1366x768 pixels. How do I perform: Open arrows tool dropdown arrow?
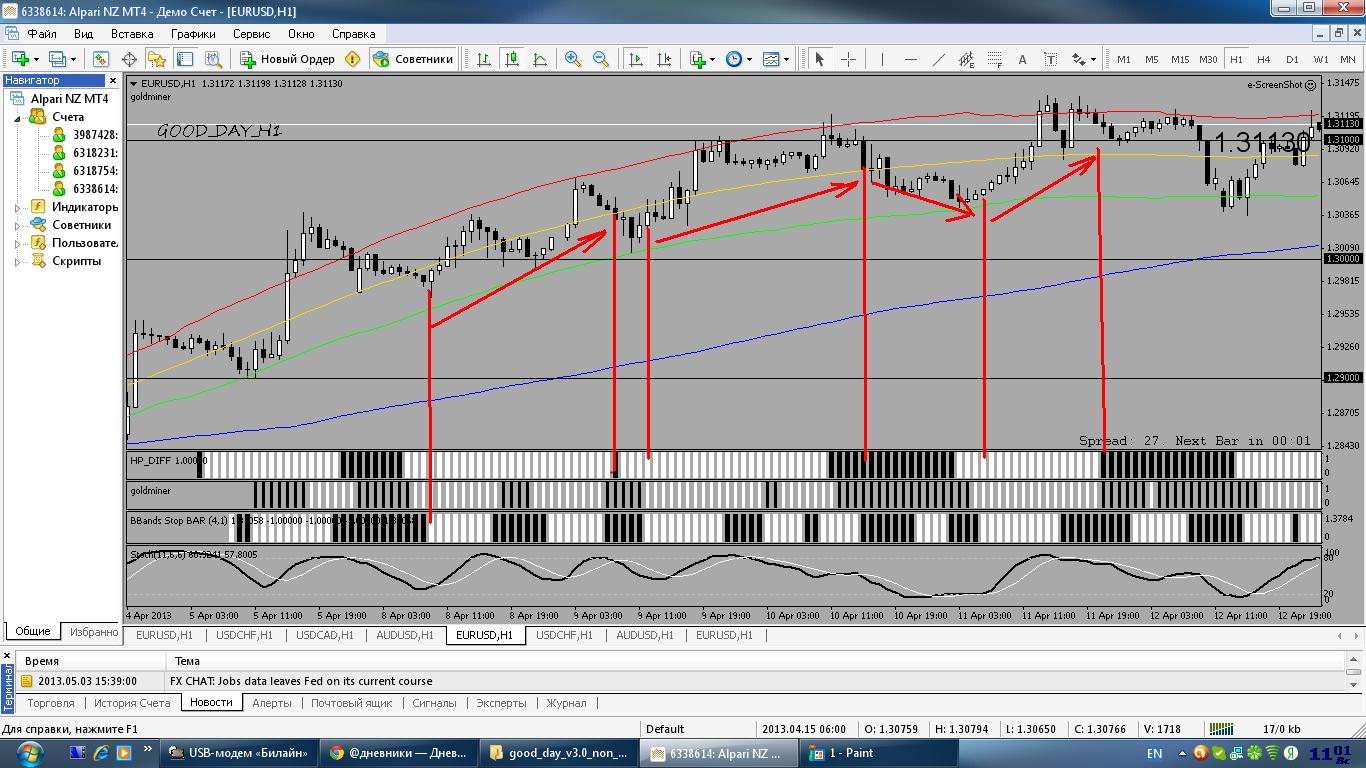coord(1094,59)
